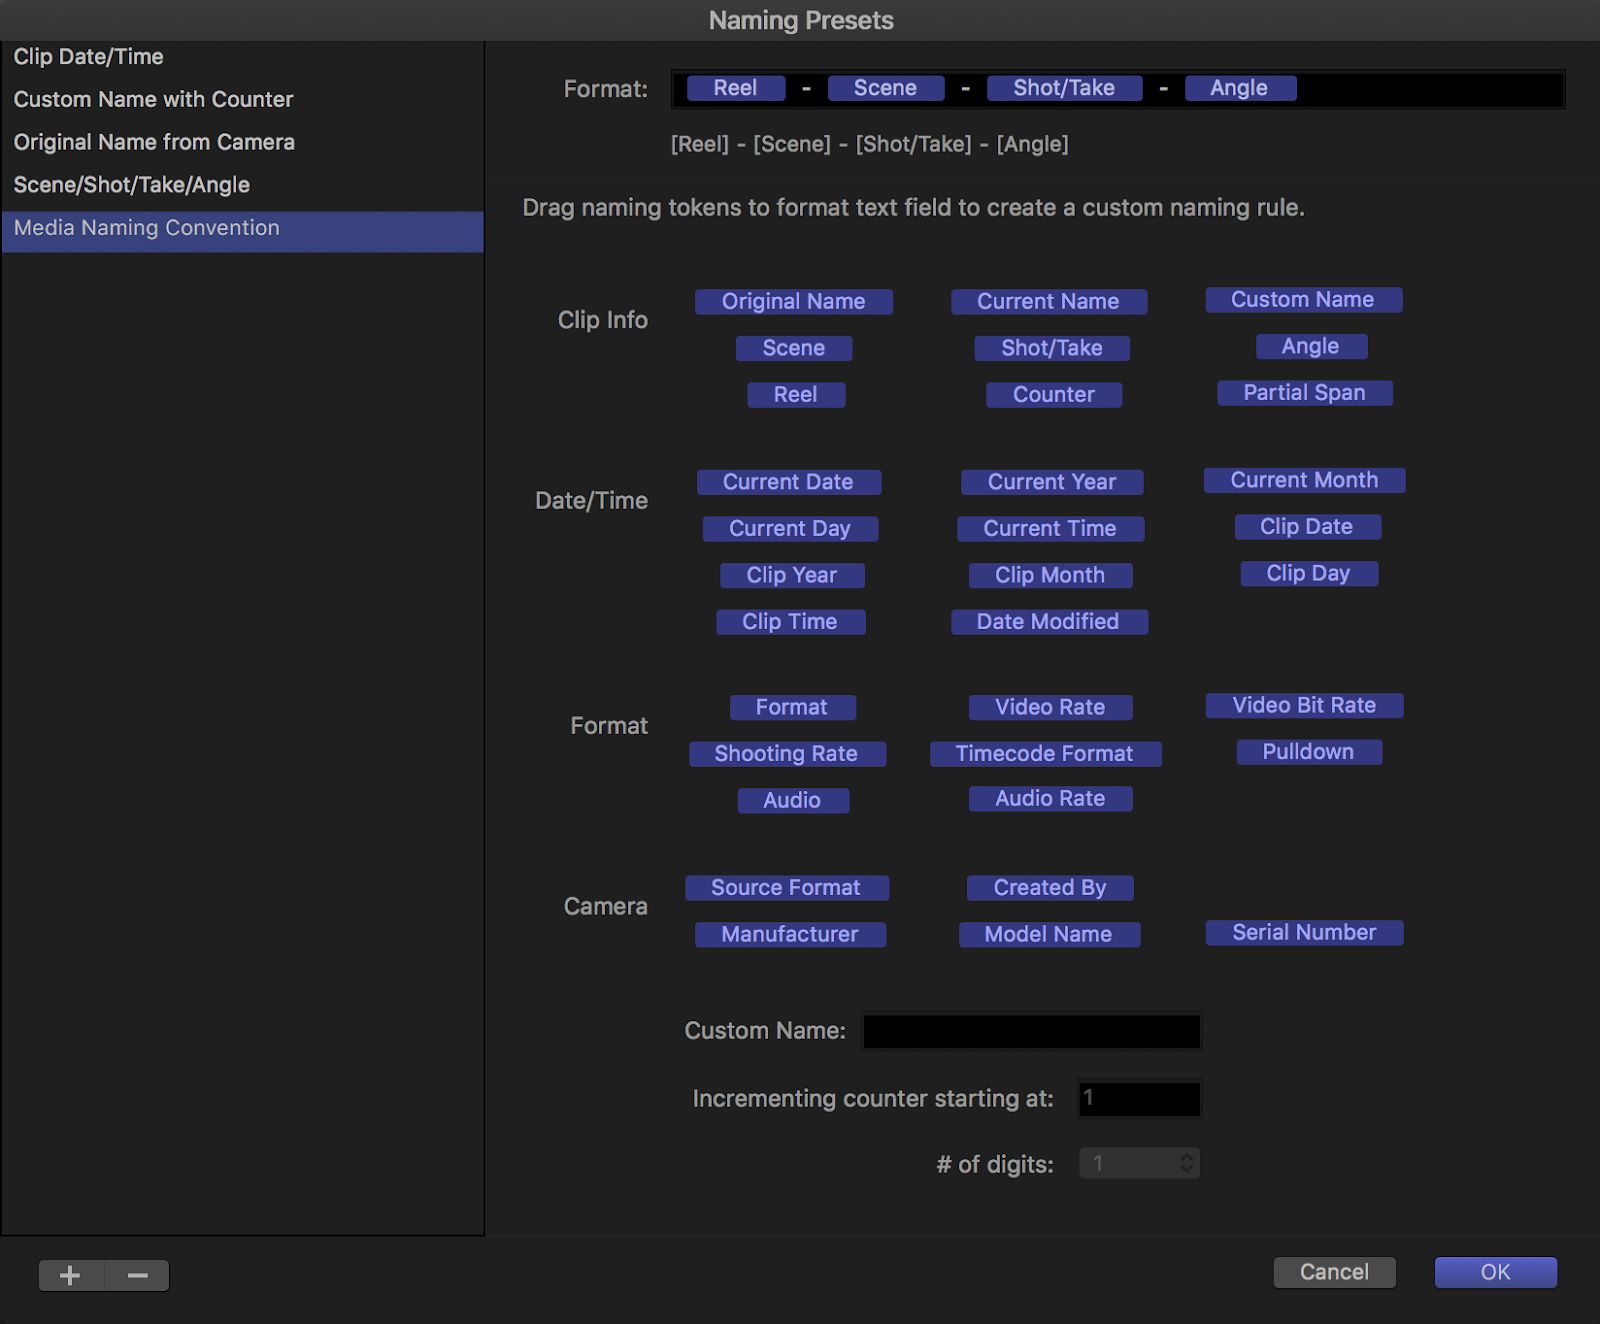Click the Source Format token
The width and height of the screenshot is (1600, 1324).
pyautogui.click(x=786, y=888)
